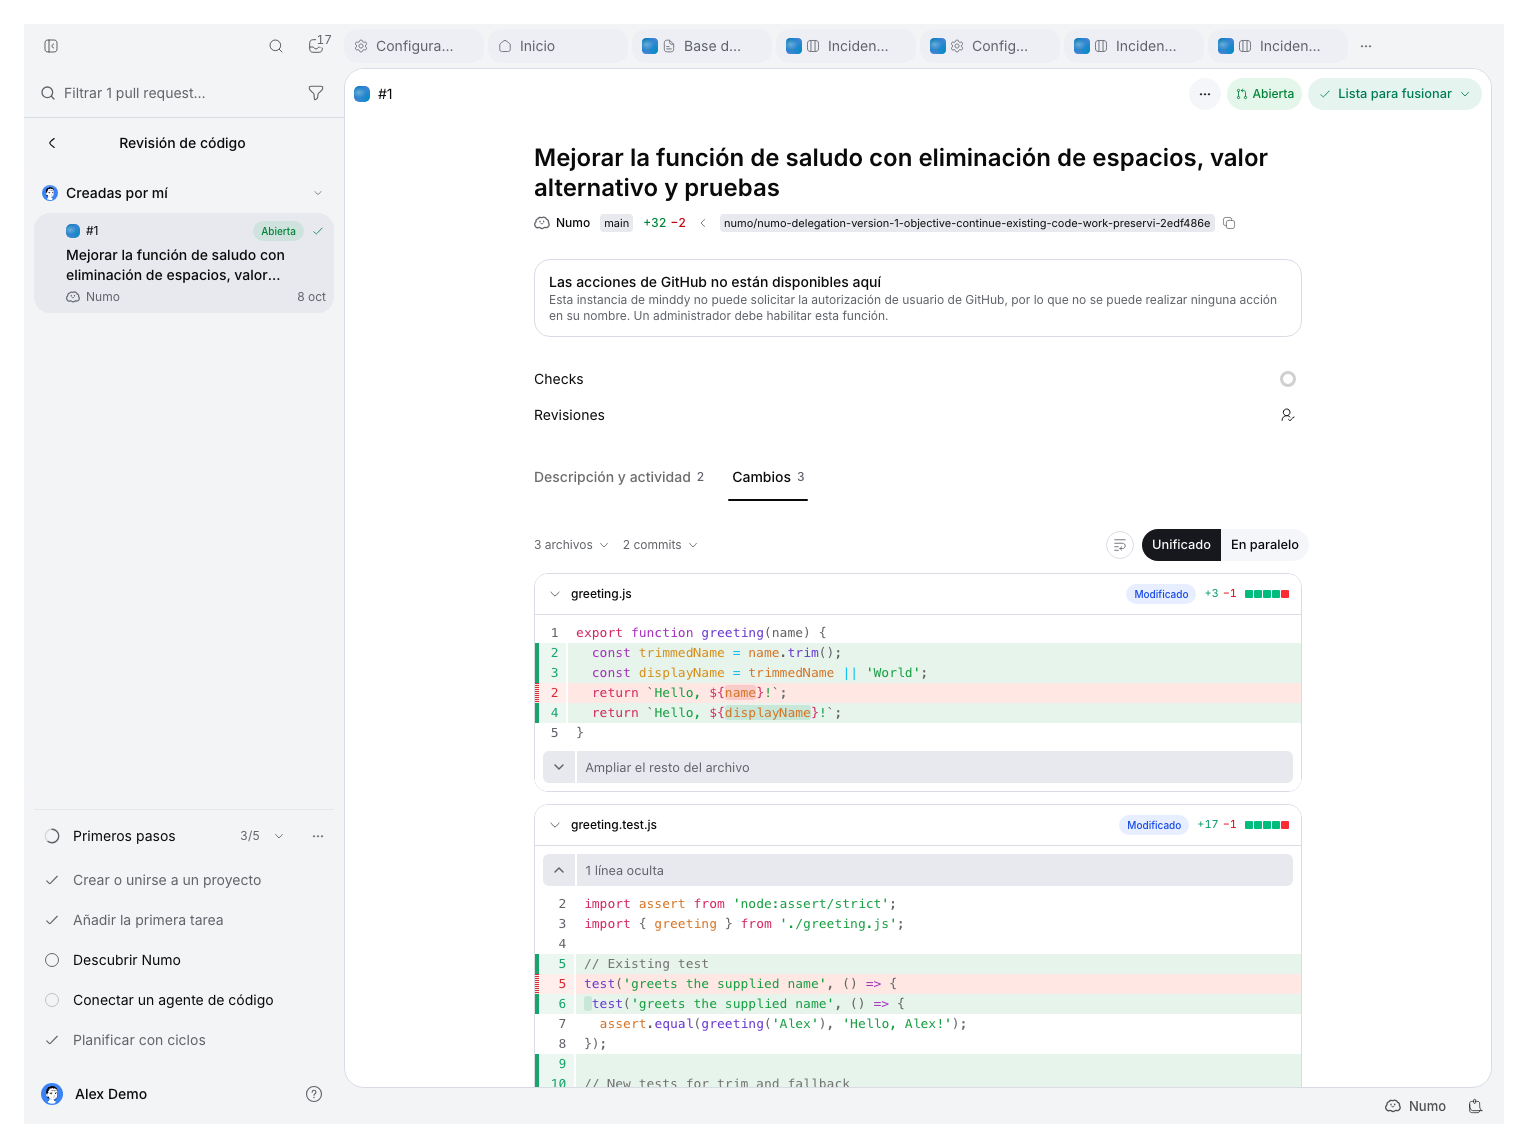Switch diff to Unificado view

1181,545
